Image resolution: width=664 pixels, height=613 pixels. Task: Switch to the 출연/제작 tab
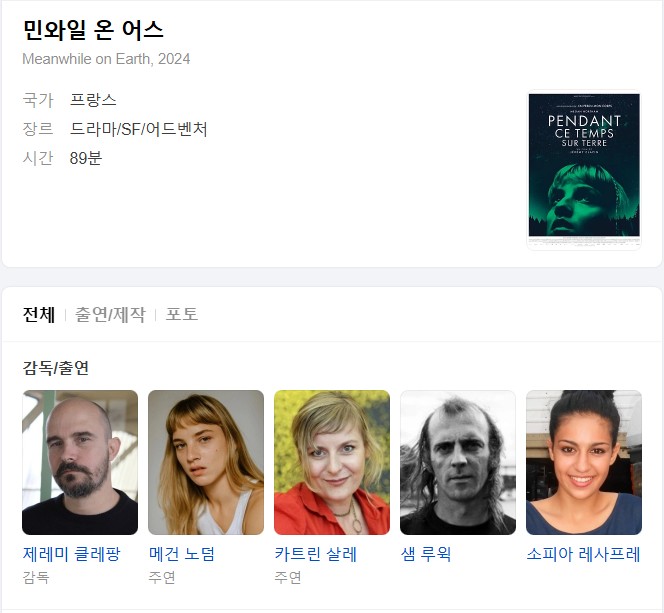tap(110, 314)
